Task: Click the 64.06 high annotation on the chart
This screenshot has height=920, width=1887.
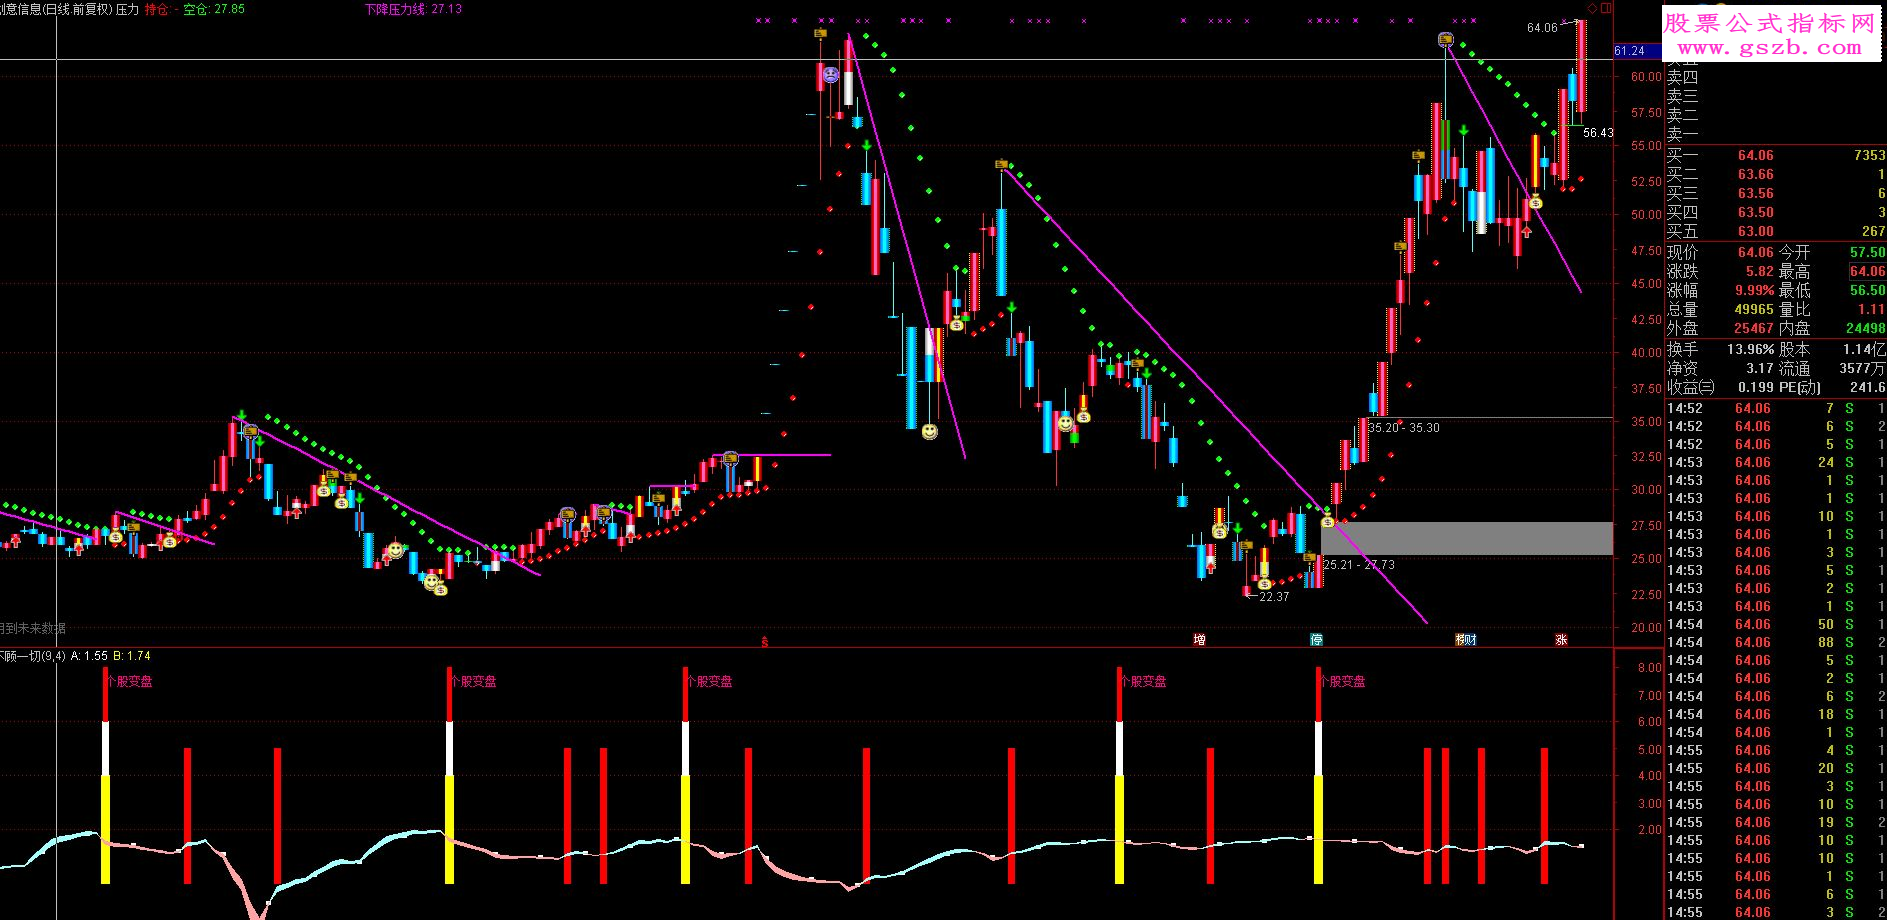Action: 1542,28
